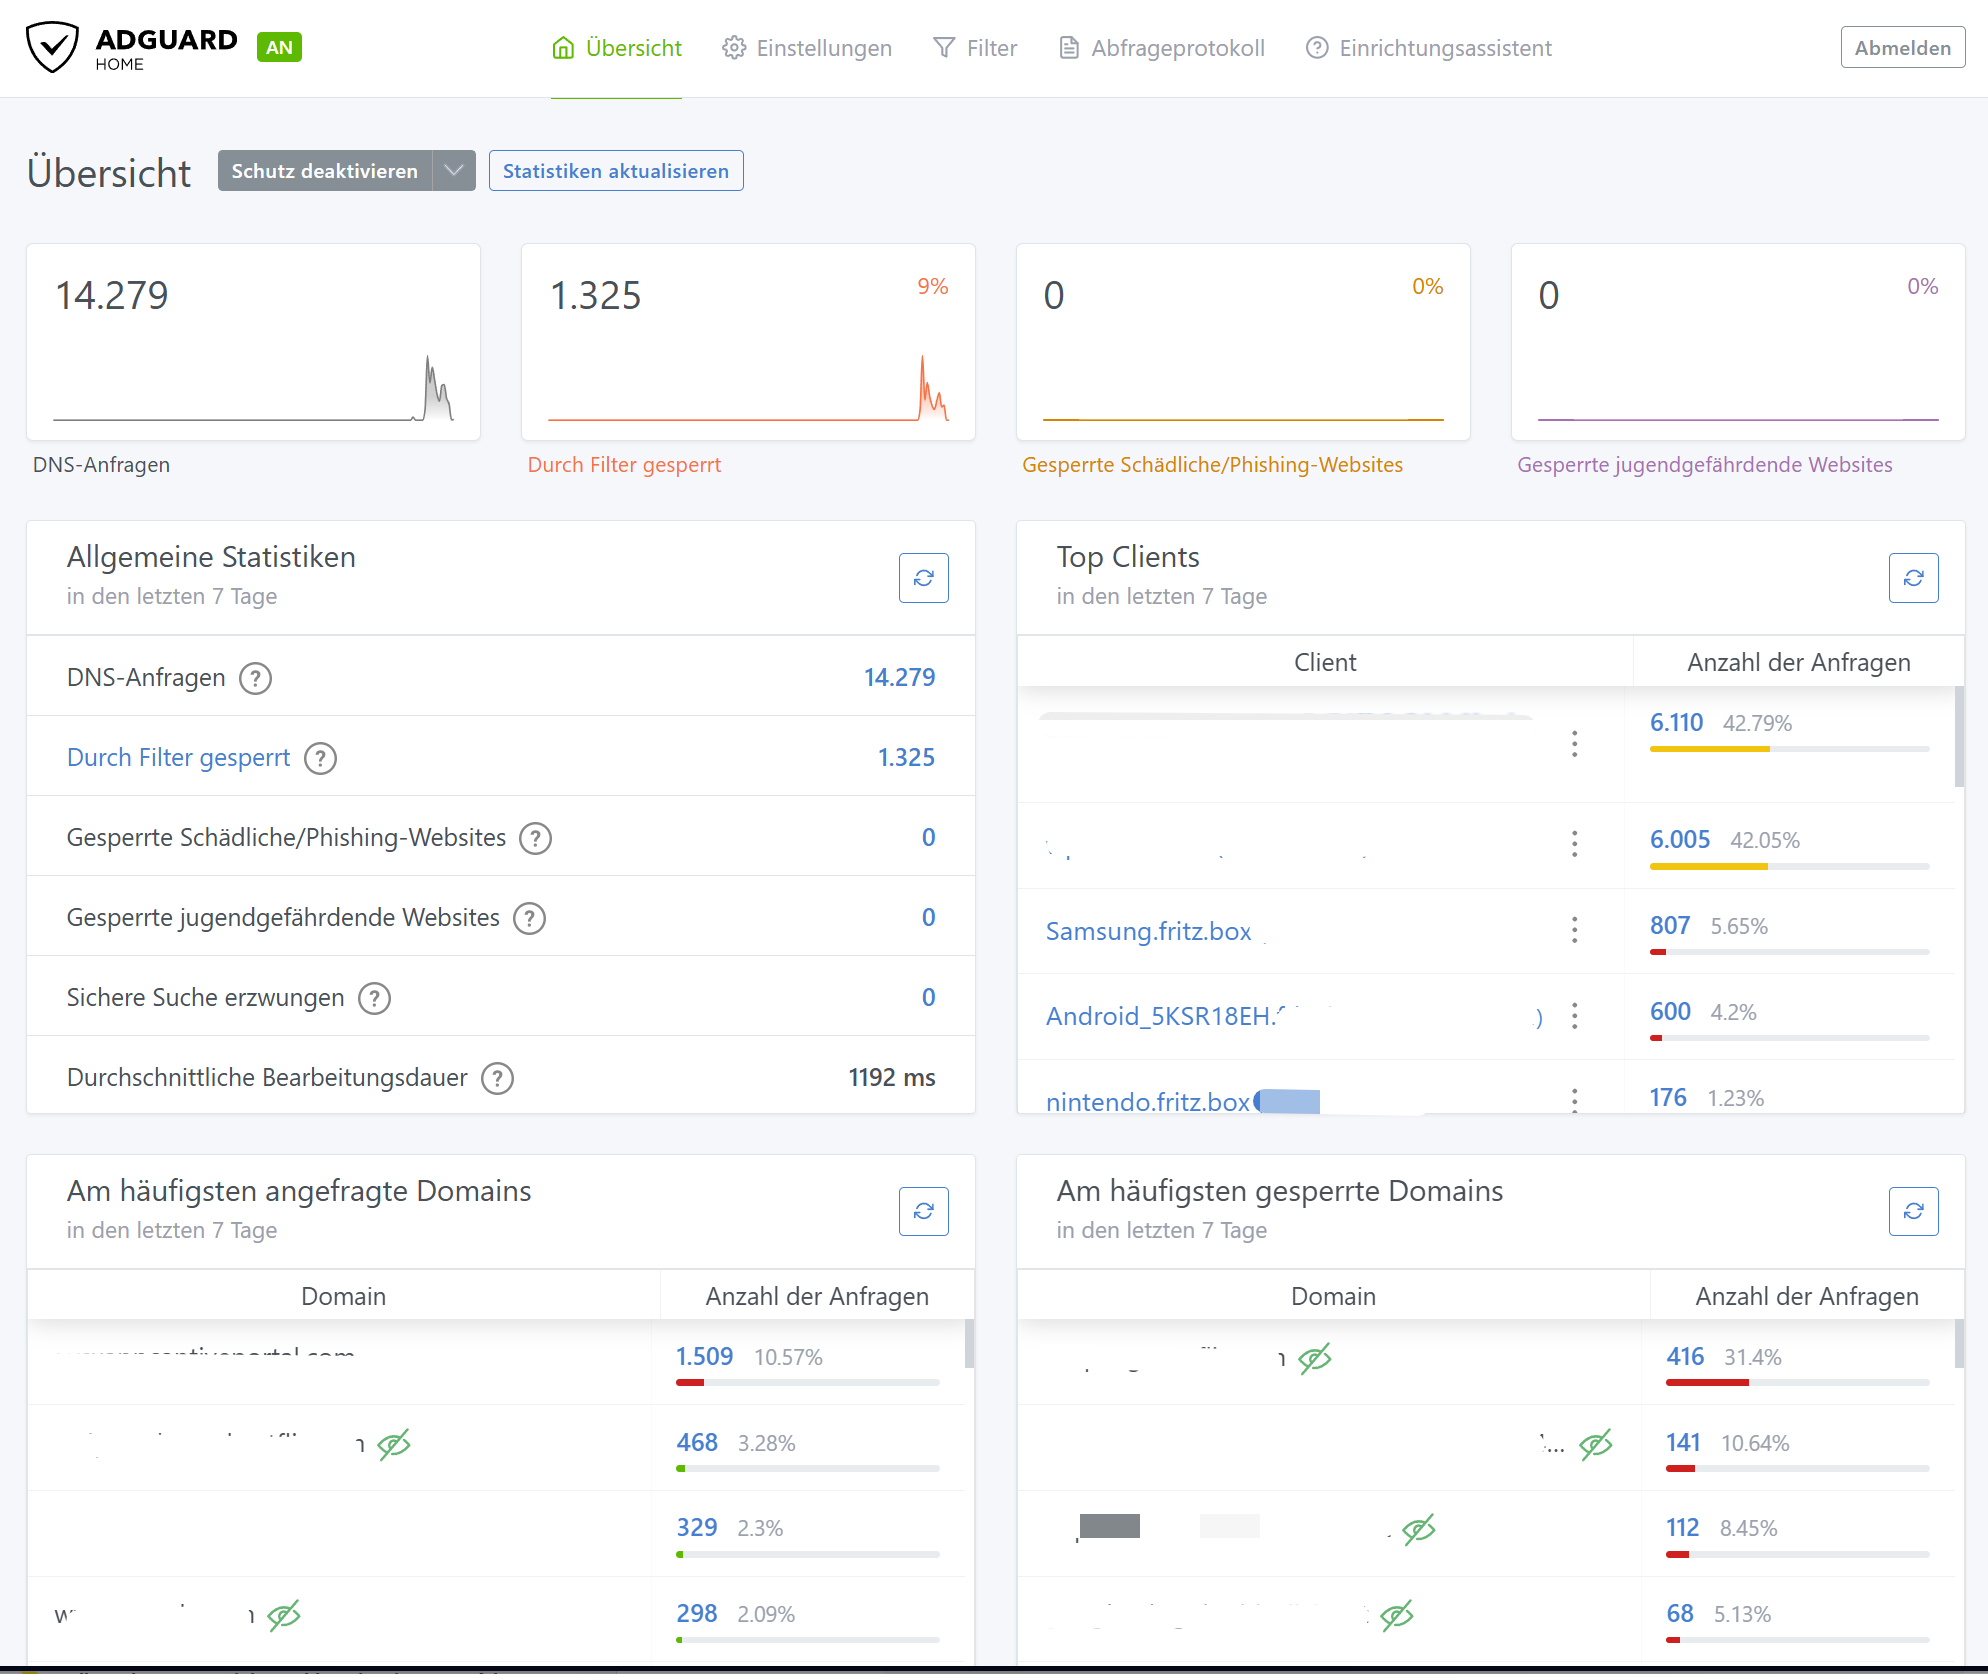The width and height of the screenshot is (1988, 1674).
Task: Click tracker eye icon in 68 blocked row
Action: pyautogui.click(x=1397, y=1615)
